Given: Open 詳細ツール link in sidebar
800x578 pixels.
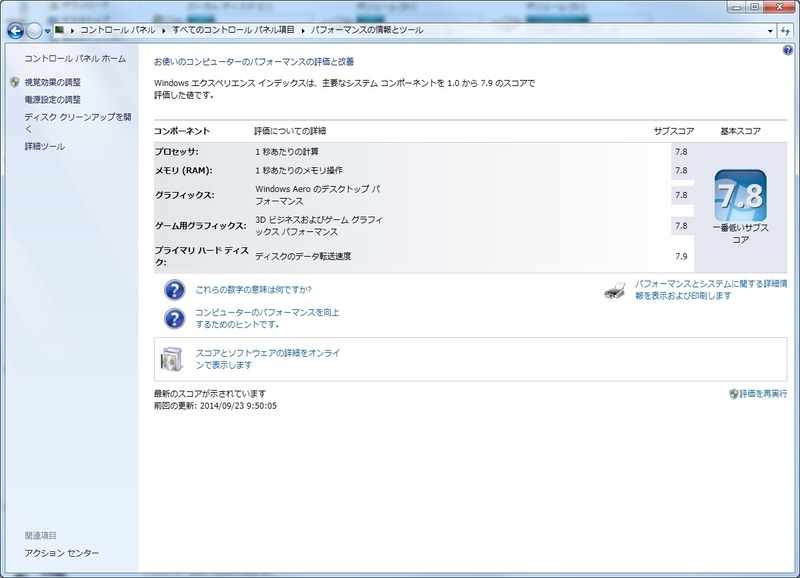Looking at the screenshot, I should click(x=45, y=146).
